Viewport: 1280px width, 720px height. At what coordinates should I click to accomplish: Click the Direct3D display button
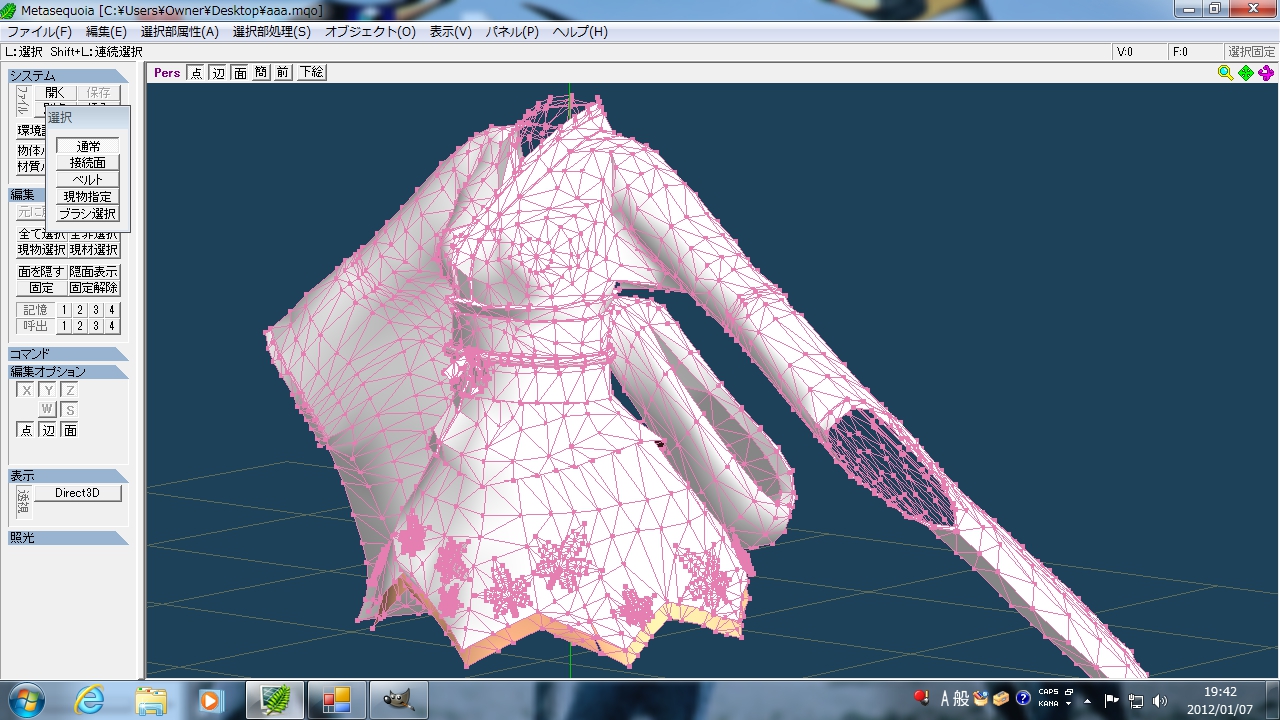pyautogui.click(x=78, y=493)
